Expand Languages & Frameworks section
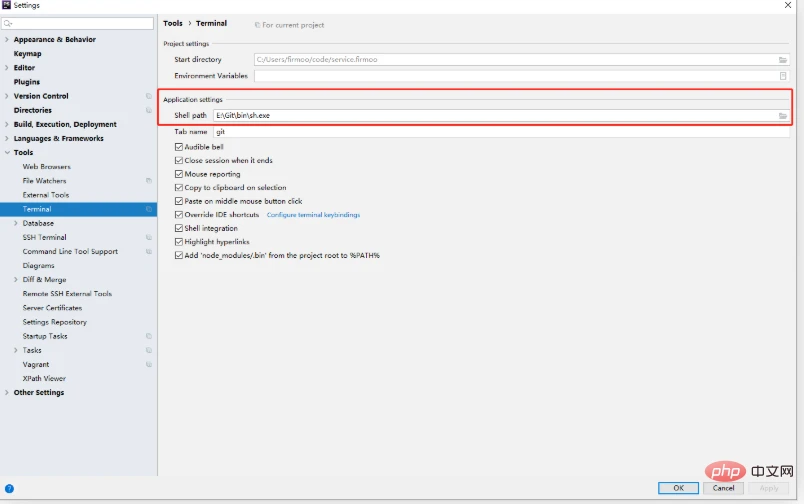804x504 pixels. (6, 139)
